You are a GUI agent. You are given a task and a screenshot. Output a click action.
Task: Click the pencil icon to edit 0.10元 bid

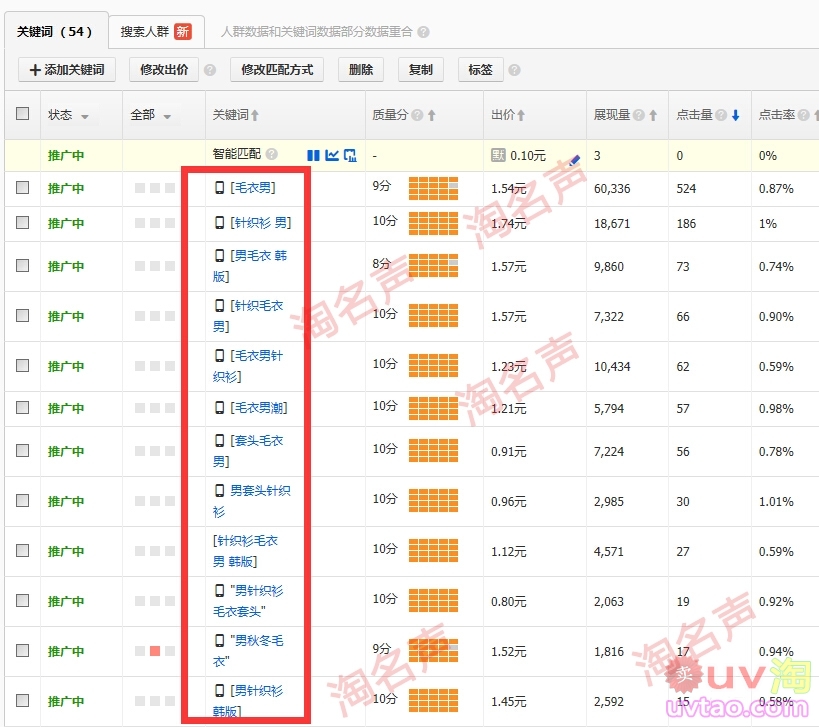click(x=575, y=158)
